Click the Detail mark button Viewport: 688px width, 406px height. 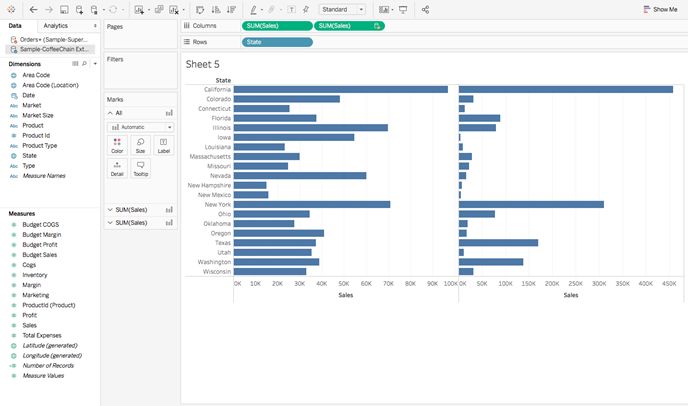click(x=117, y=169)
